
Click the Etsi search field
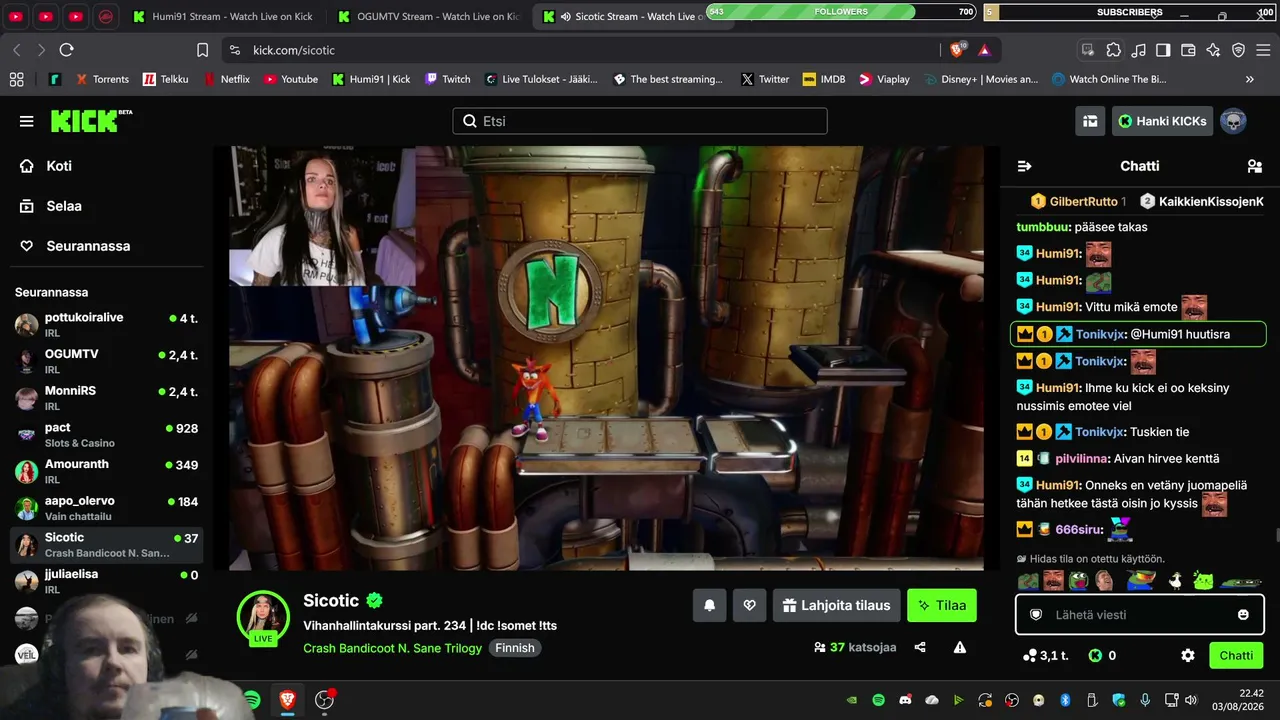click(640, 121)
